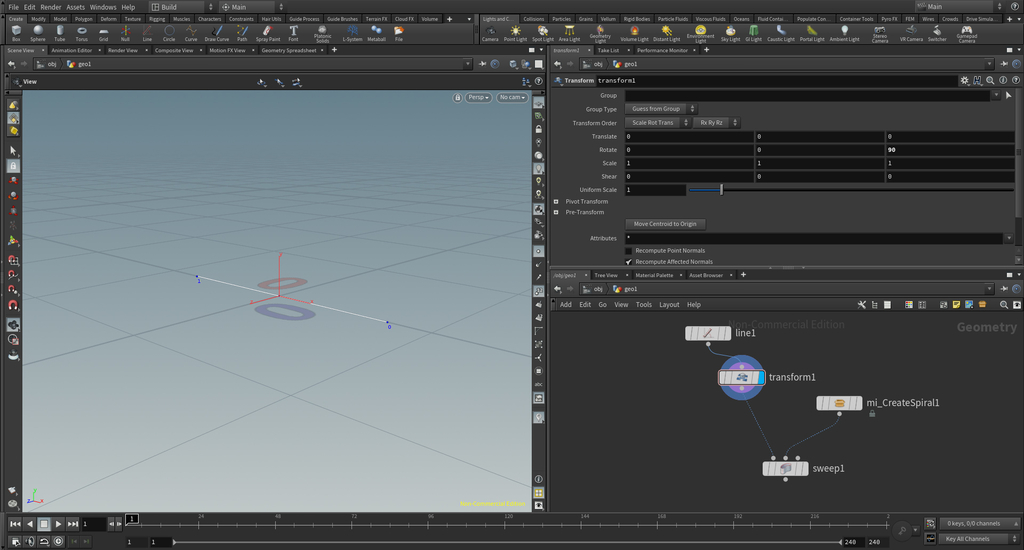Open the Persp viewport menu
The image size is (1024, 550).
pyautogui.click(x=478, y=97)
